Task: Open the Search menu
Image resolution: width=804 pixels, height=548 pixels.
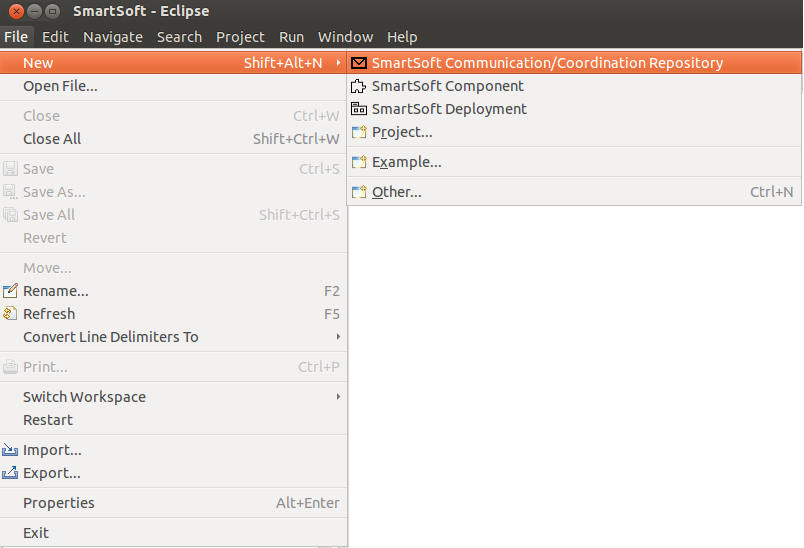Action: tap(179, 37)
